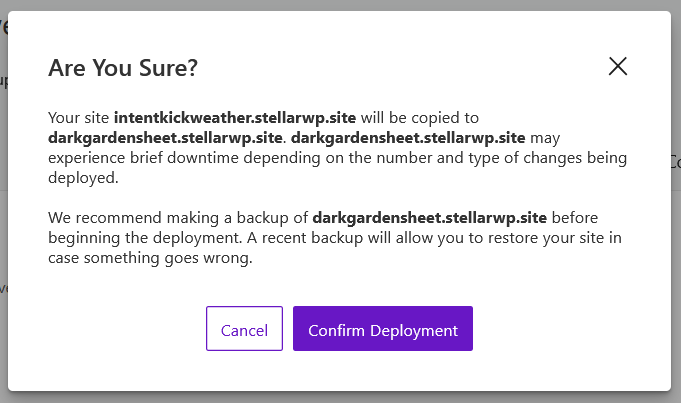Select the bold intentkickweather.stellarwp.site domain
The width and height of the screenshot is (681, 403).
click(228, 117)
